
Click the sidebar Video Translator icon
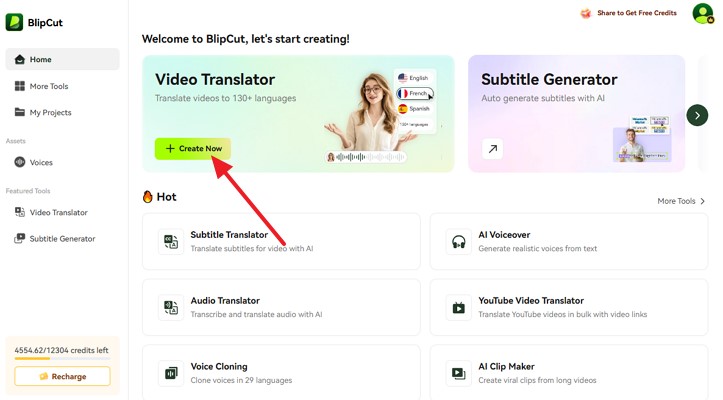(x=19, y=212)
